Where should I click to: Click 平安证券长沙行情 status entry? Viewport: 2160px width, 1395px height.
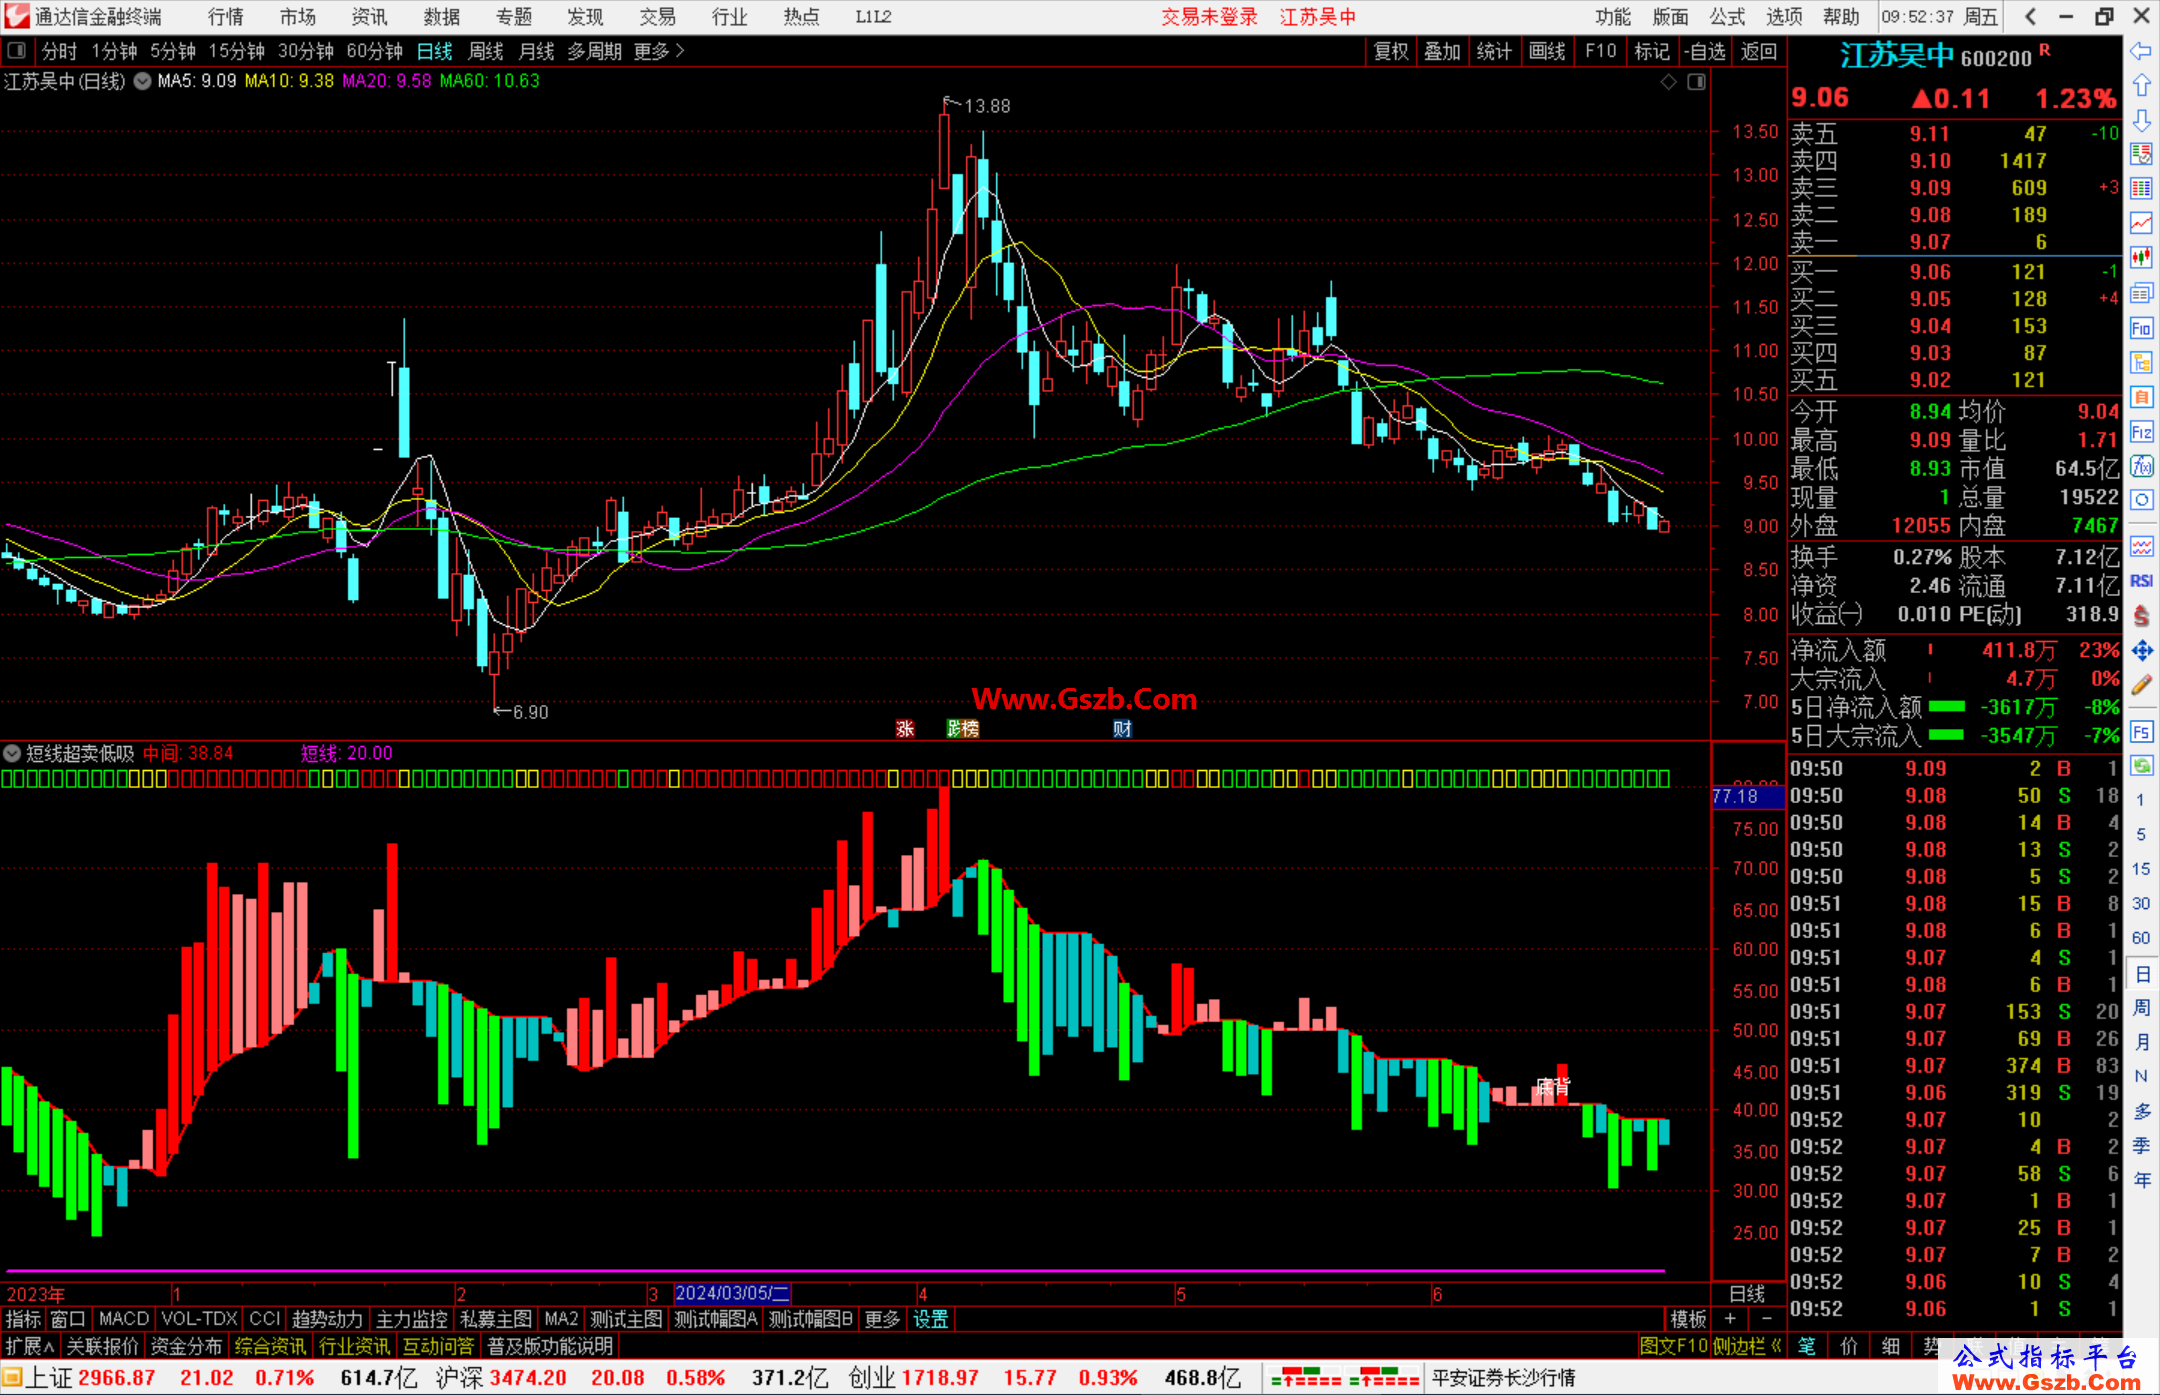(x=1503, y=1378)
